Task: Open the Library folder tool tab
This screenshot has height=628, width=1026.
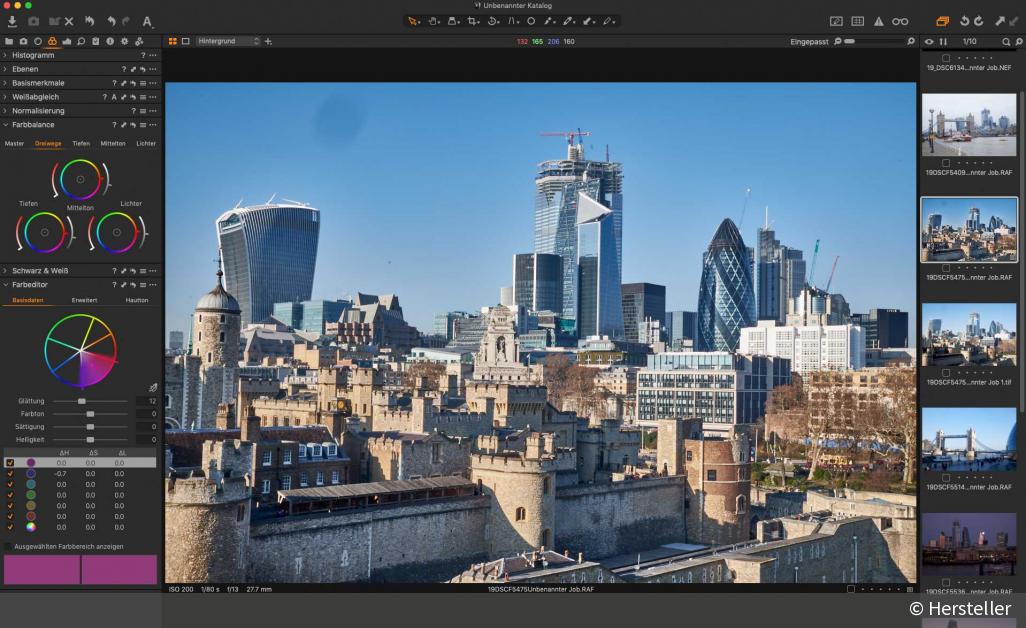Action: (9, 41)
